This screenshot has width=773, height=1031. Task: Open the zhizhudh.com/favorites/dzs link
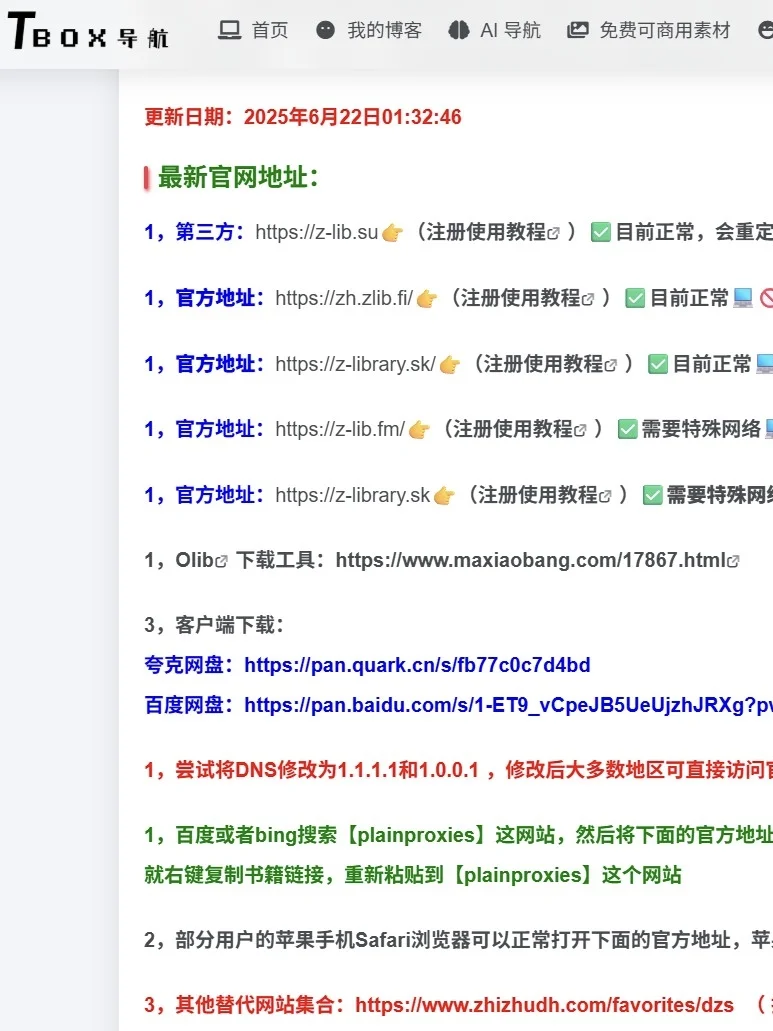coord(544,1005)
